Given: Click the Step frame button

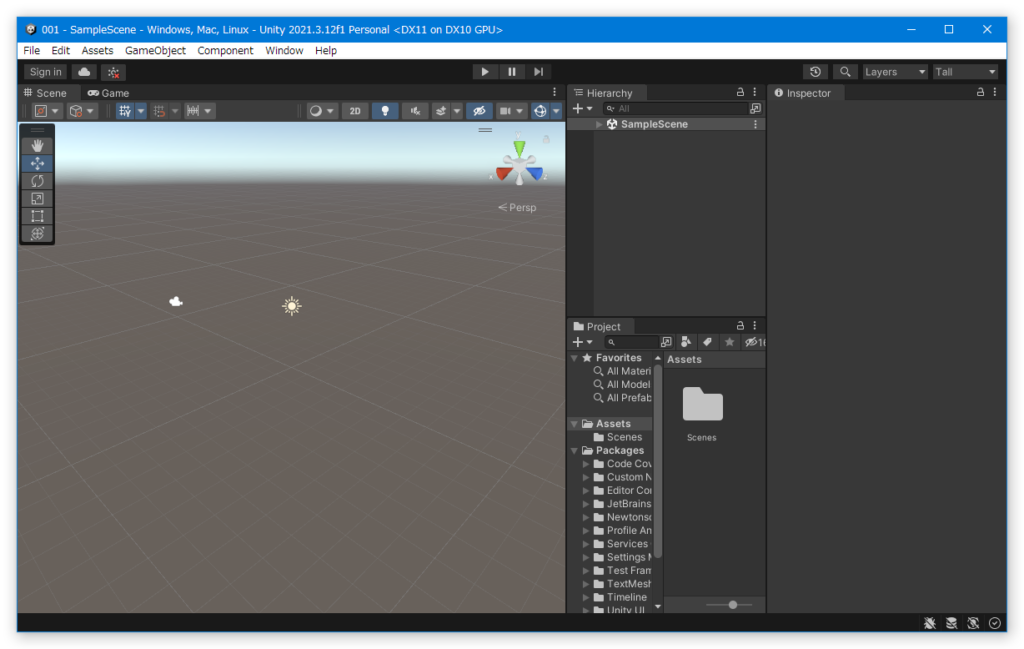Looking at the screenshot, I should pos(538,72).
